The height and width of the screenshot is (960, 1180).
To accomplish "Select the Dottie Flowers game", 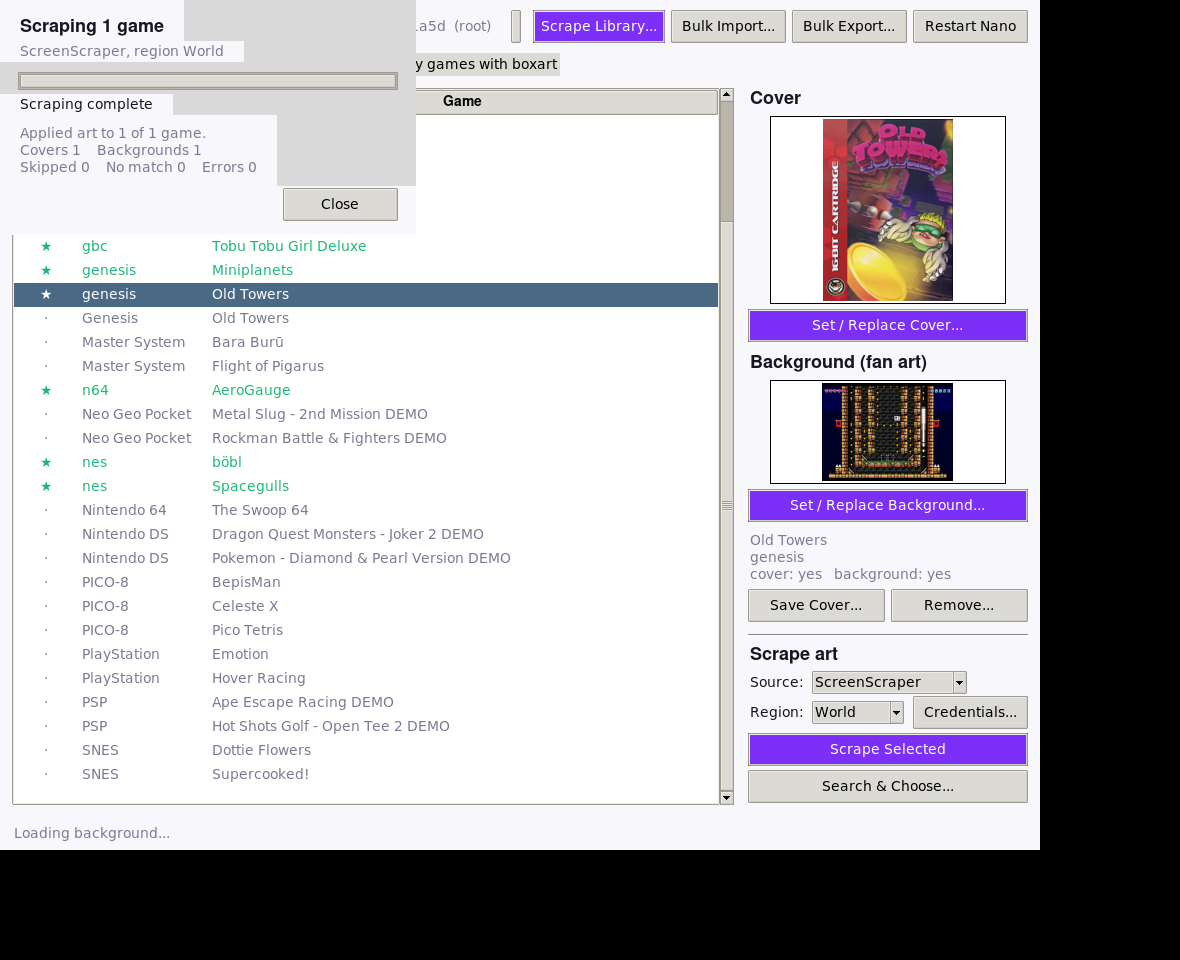I will [366, 752].
